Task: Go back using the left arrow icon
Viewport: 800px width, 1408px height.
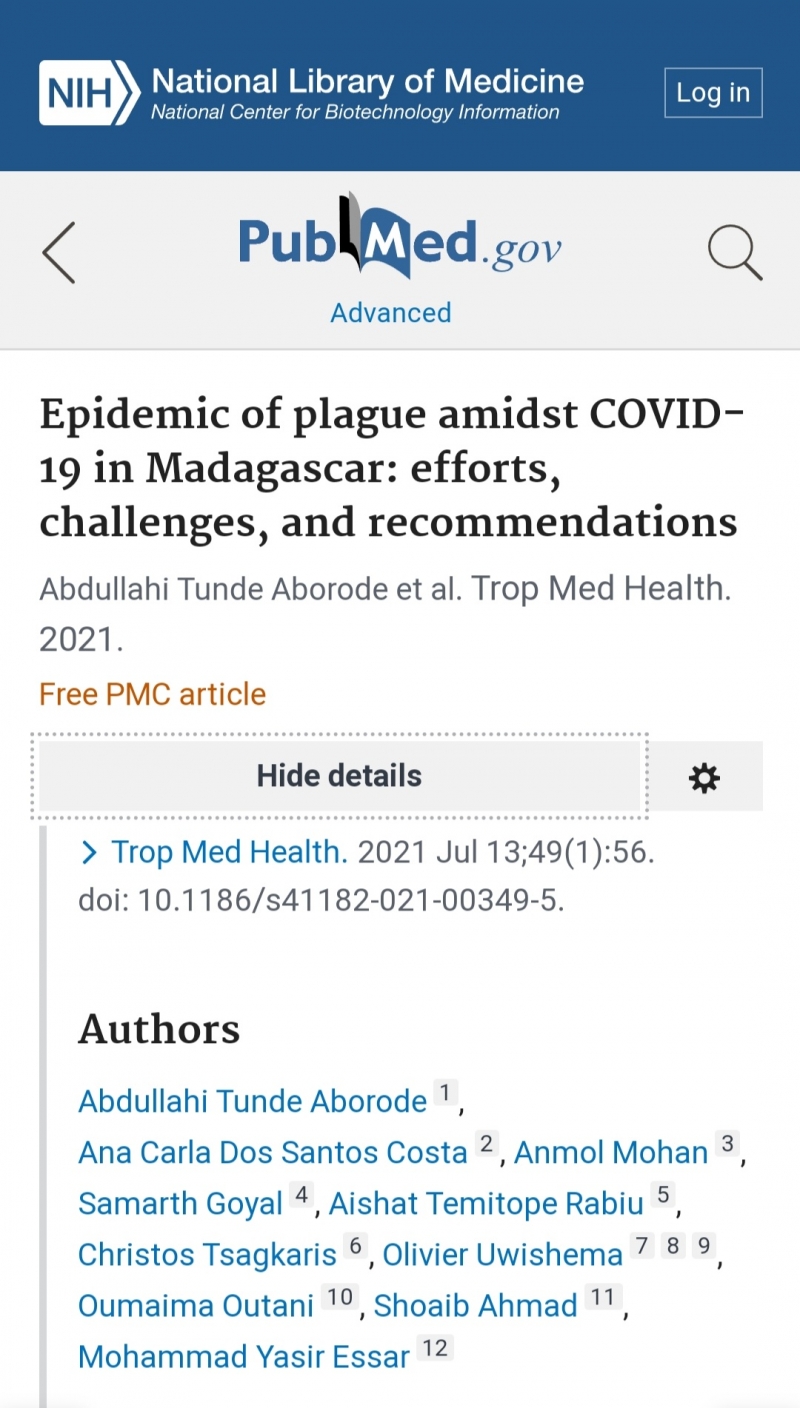Action: pyautogui.click(x=59, y=253)
